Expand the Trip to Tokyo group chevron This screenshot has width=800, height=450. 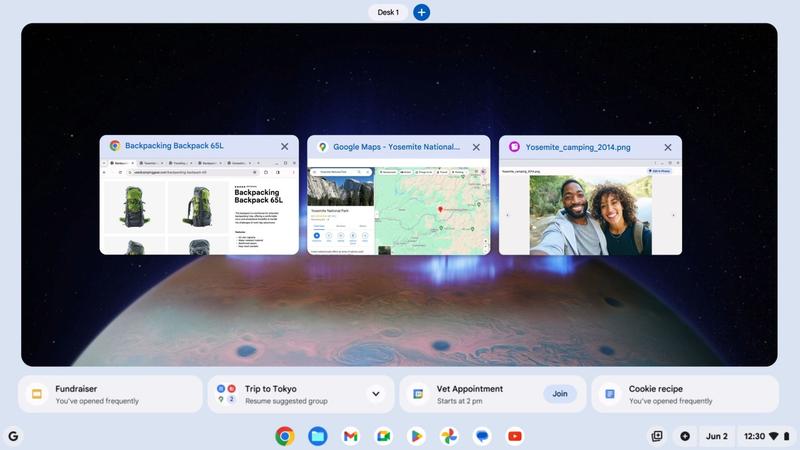376,394
